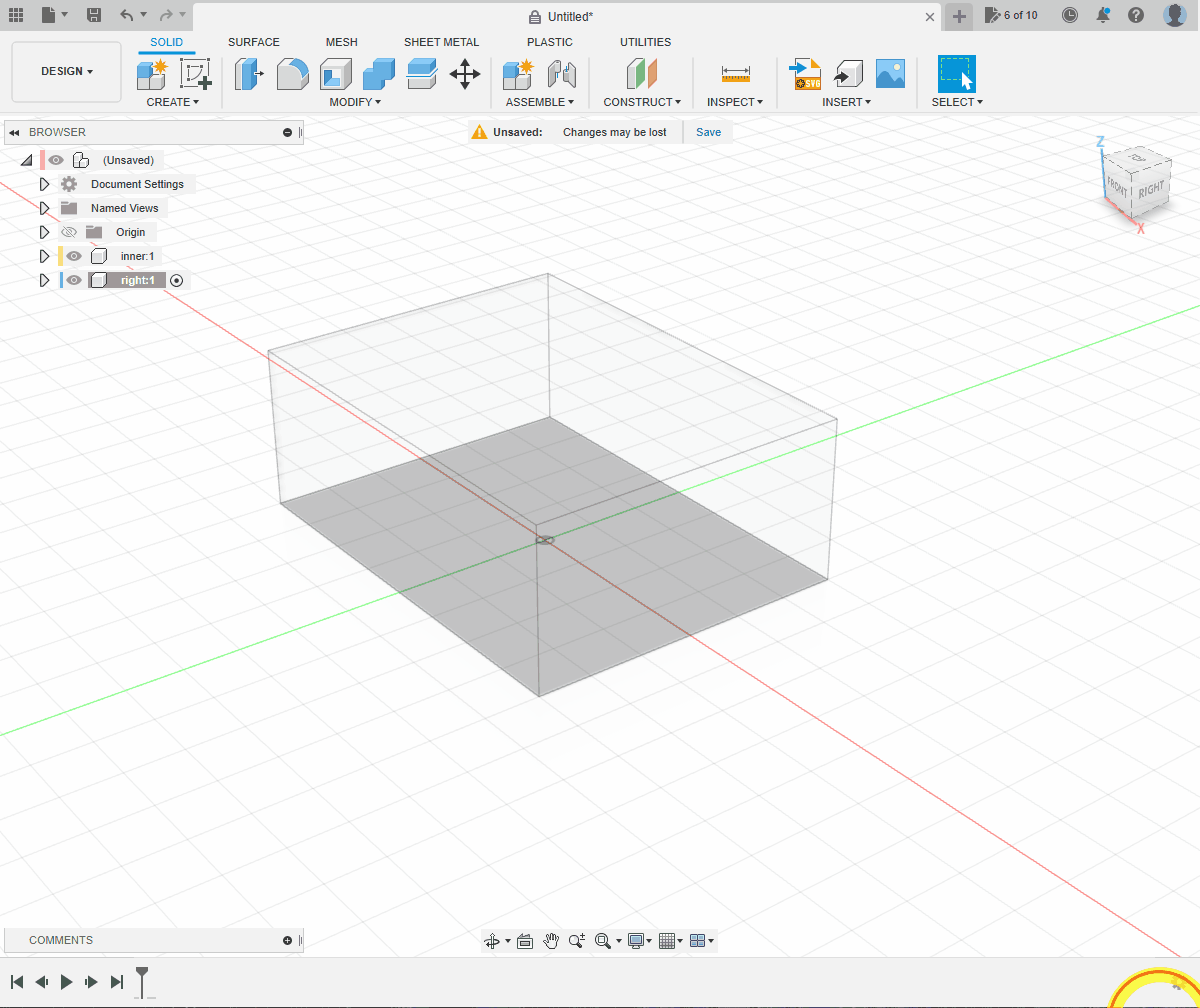Open the SHEET METAL tab
This screenshot has height=1008, width=1200.
point(441,42)
